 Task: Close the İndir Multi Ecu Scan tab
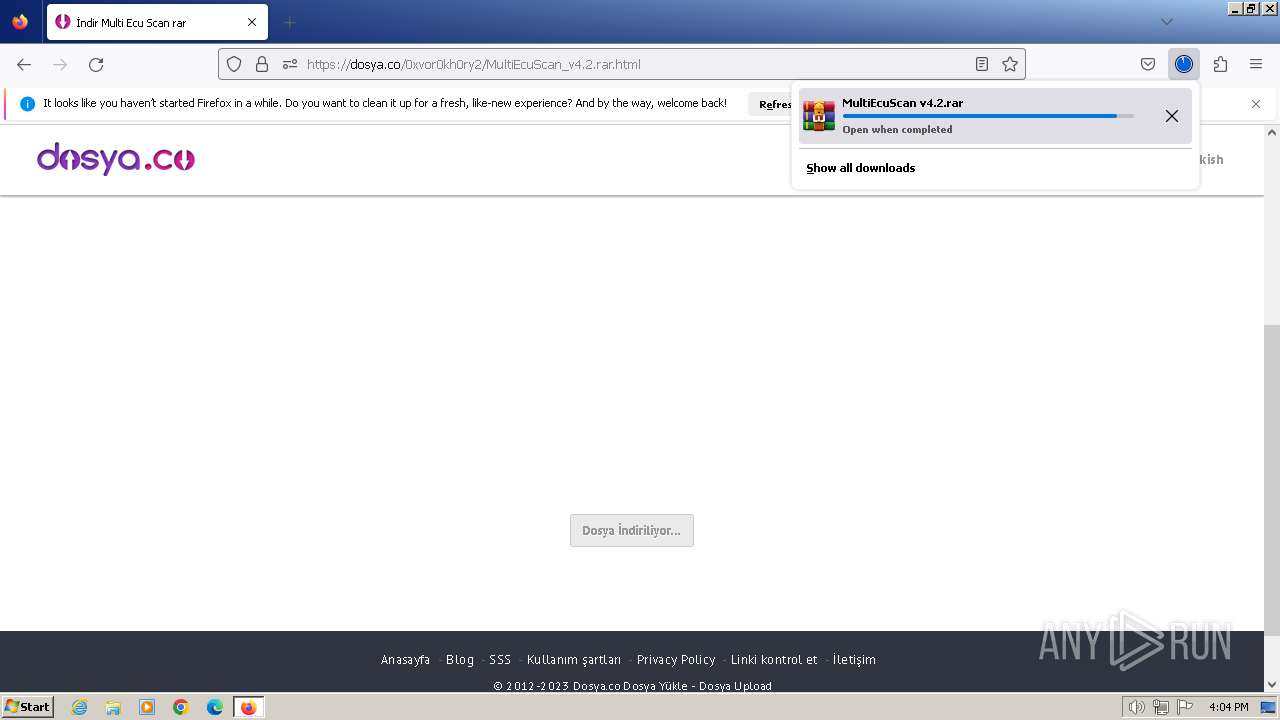coord(252,22)
